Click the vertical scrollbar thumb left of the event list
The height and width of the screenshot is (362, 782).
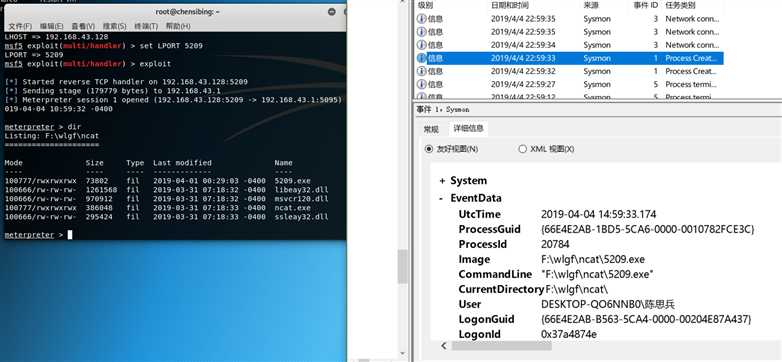click(402, 266)
